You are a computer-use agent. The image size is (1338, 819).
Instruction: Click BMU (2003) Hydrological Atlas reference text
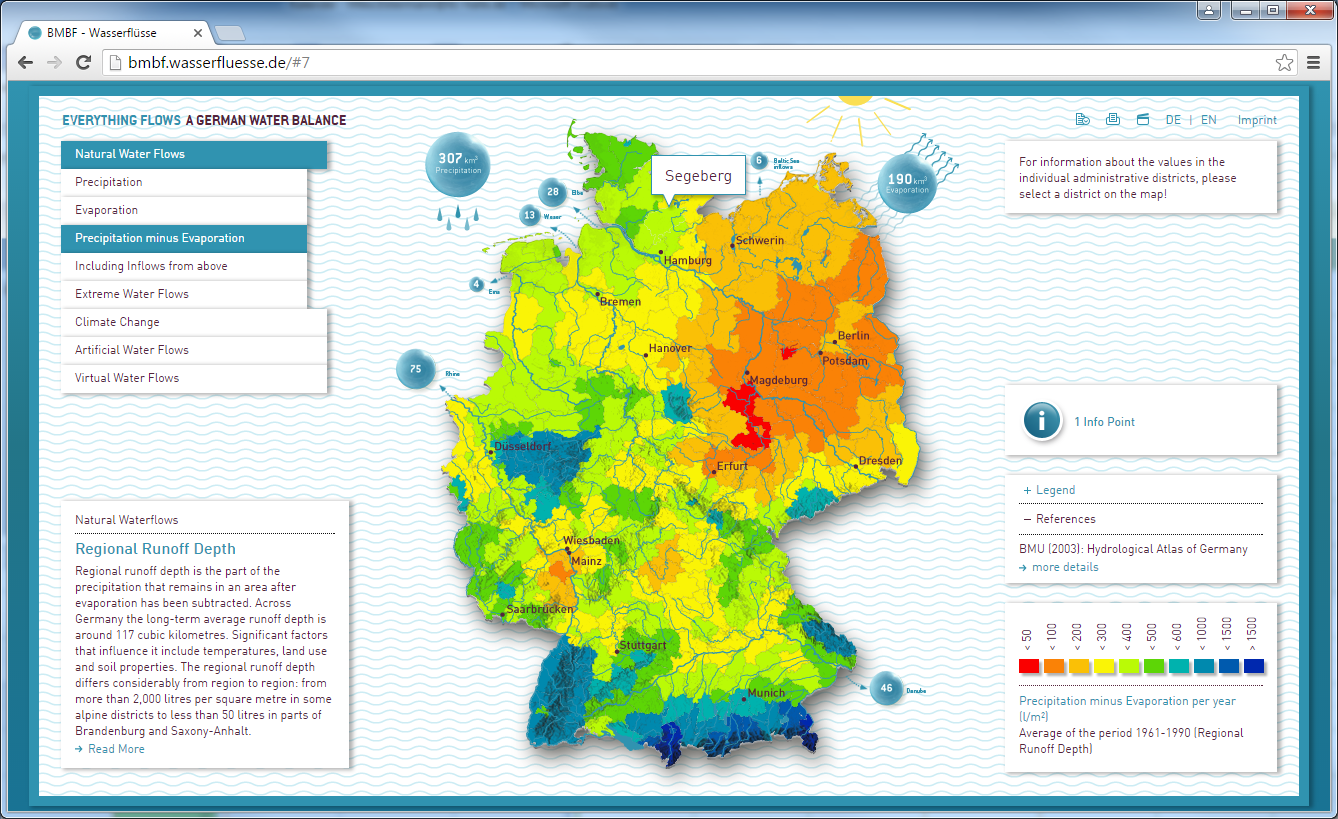[x=1133, y=549]
